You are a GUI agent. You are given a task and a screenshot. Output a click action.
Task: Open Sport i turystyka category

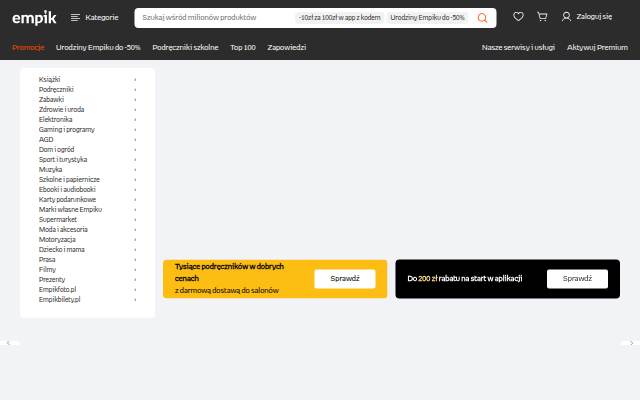pos(63,160)
